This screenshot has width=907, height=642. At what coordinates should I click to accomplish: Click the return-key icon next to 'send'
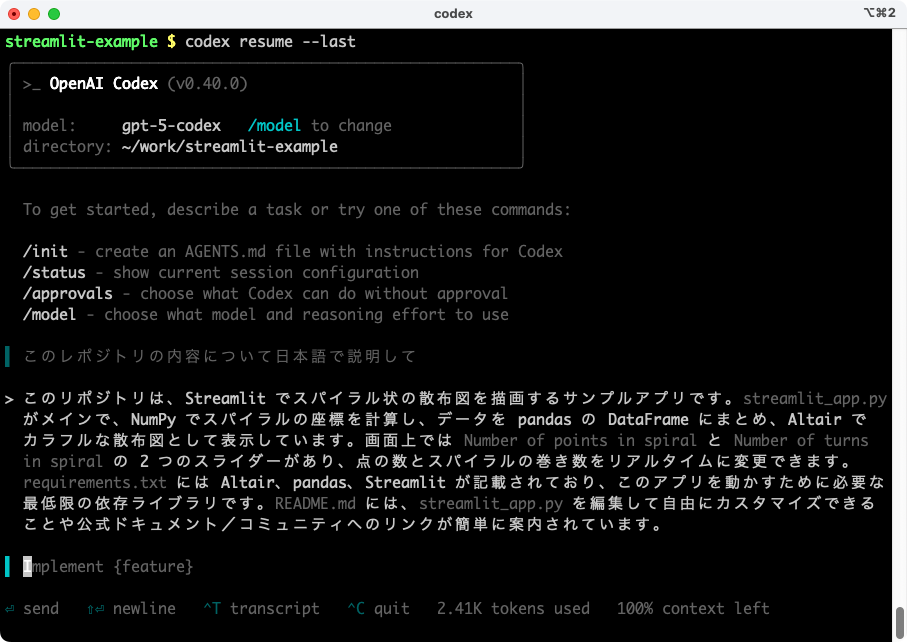click(9, 608)
